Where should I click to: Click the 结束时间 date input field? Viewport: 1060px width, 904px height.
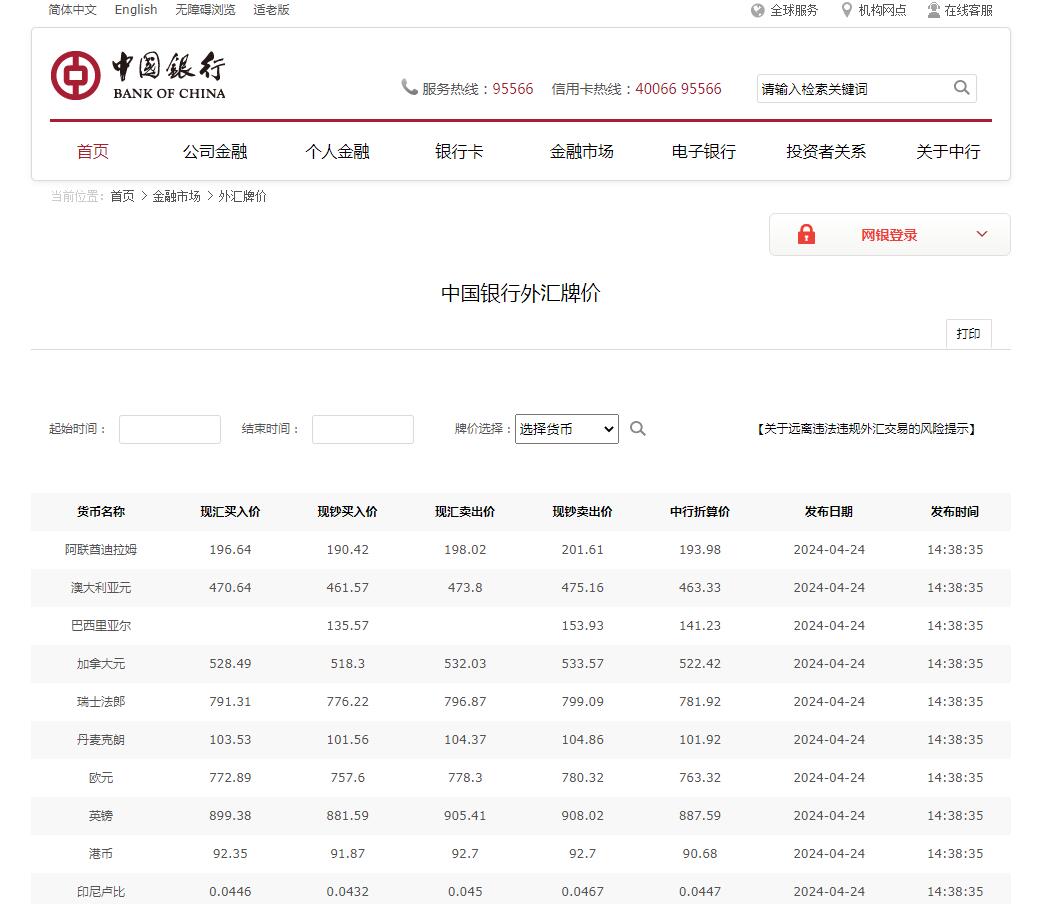tap(362, 429)
